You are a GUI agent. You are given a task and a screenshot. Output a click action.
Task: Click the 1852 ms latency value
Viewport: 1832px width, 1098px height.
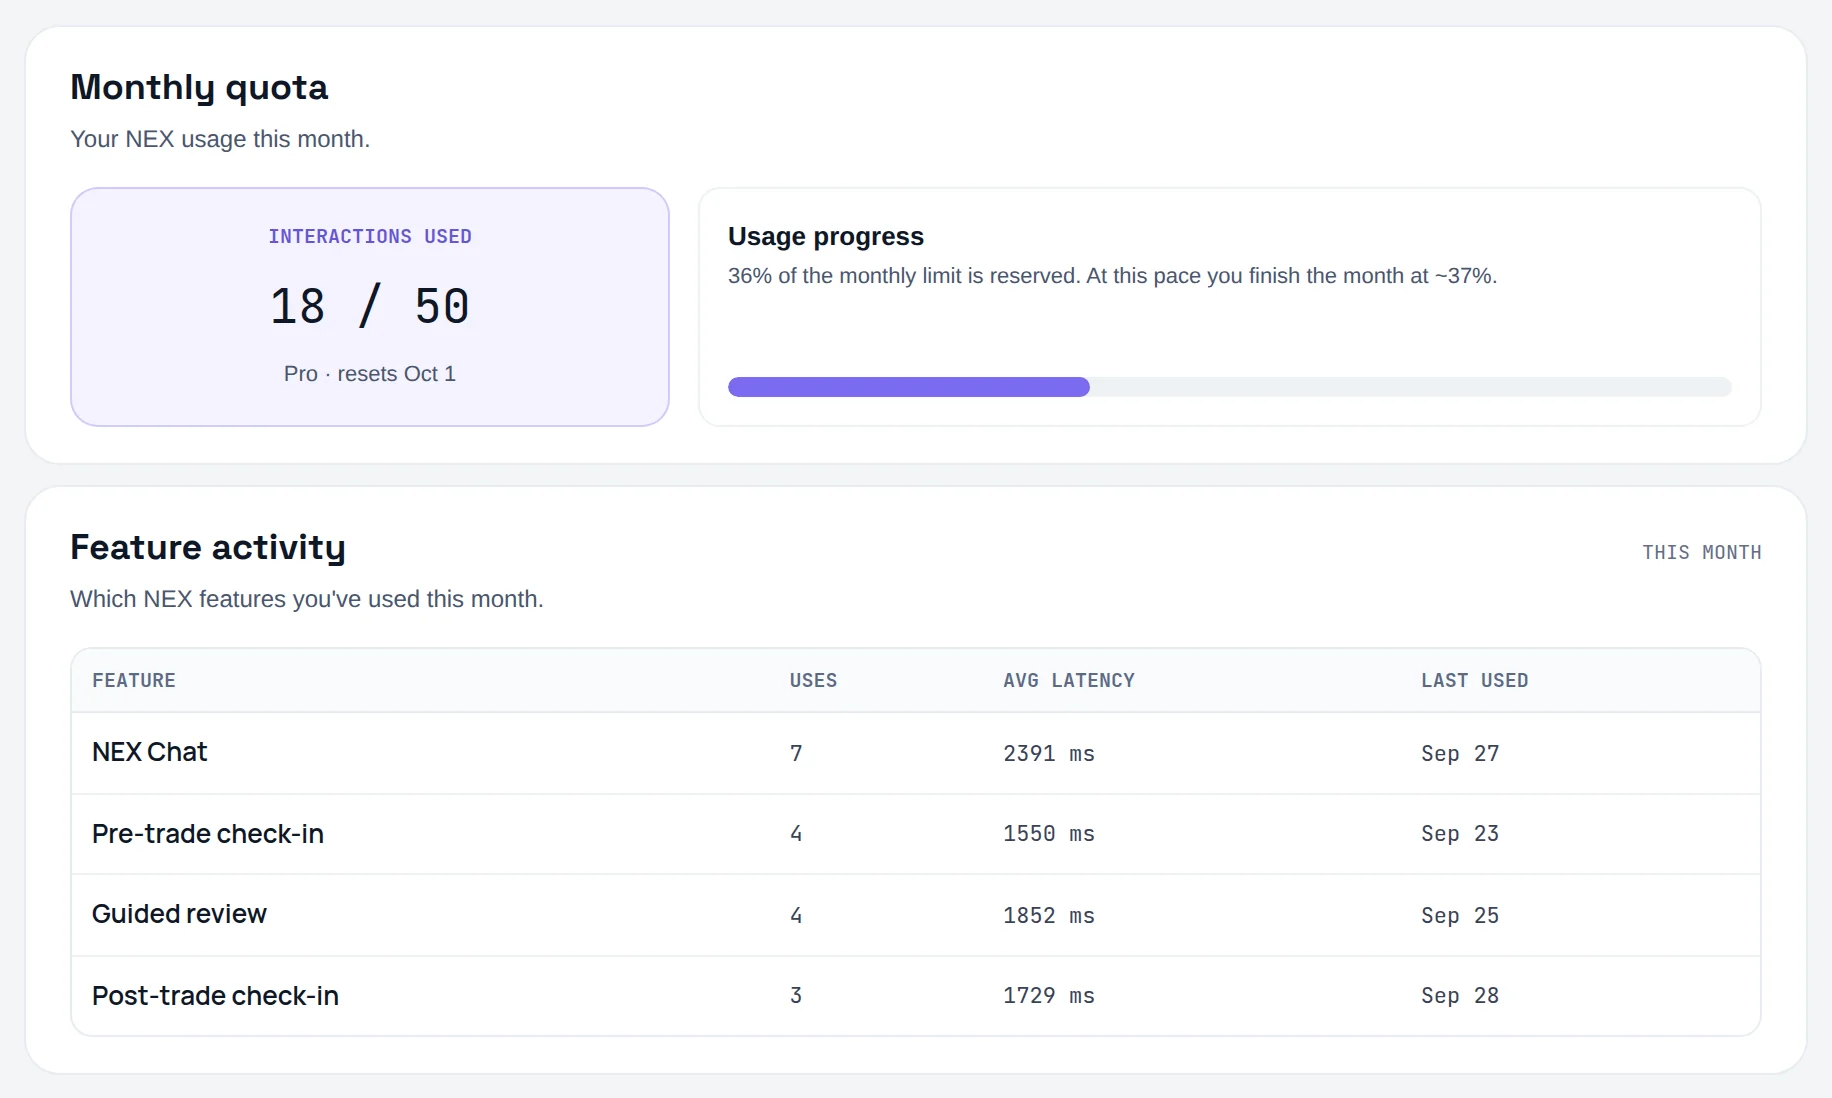pyautogui.click(x=1049, y=916)
